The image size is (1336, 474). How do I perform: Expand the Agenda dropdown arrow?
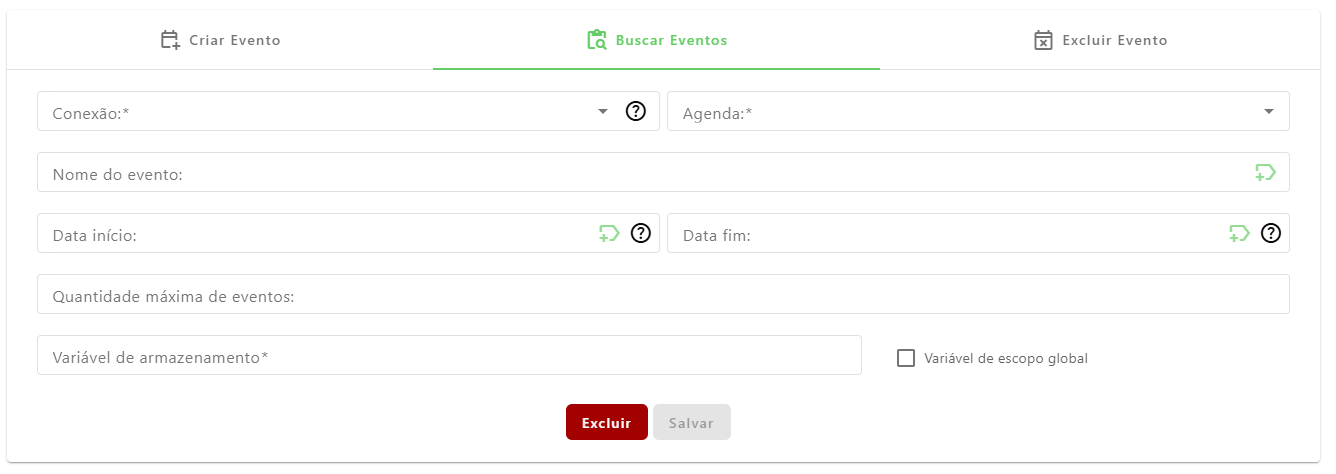tap(1269, 111)
